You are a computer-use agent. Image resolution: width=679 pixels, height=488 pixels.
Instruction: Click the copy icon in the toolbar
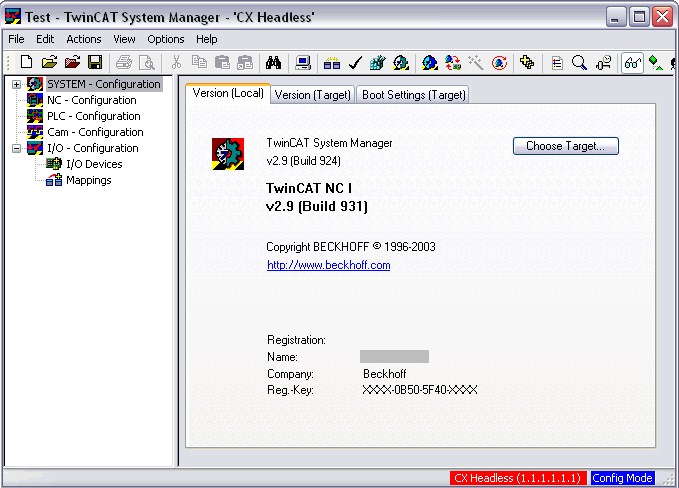(199, 63)
